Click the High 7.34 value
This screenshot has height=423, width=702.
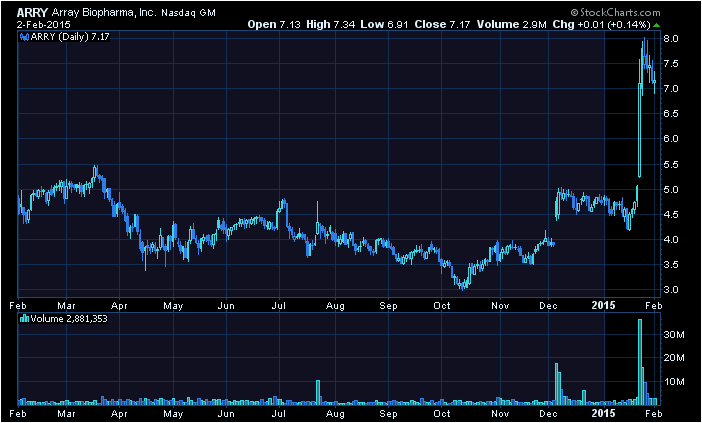[x=331, y=25]
